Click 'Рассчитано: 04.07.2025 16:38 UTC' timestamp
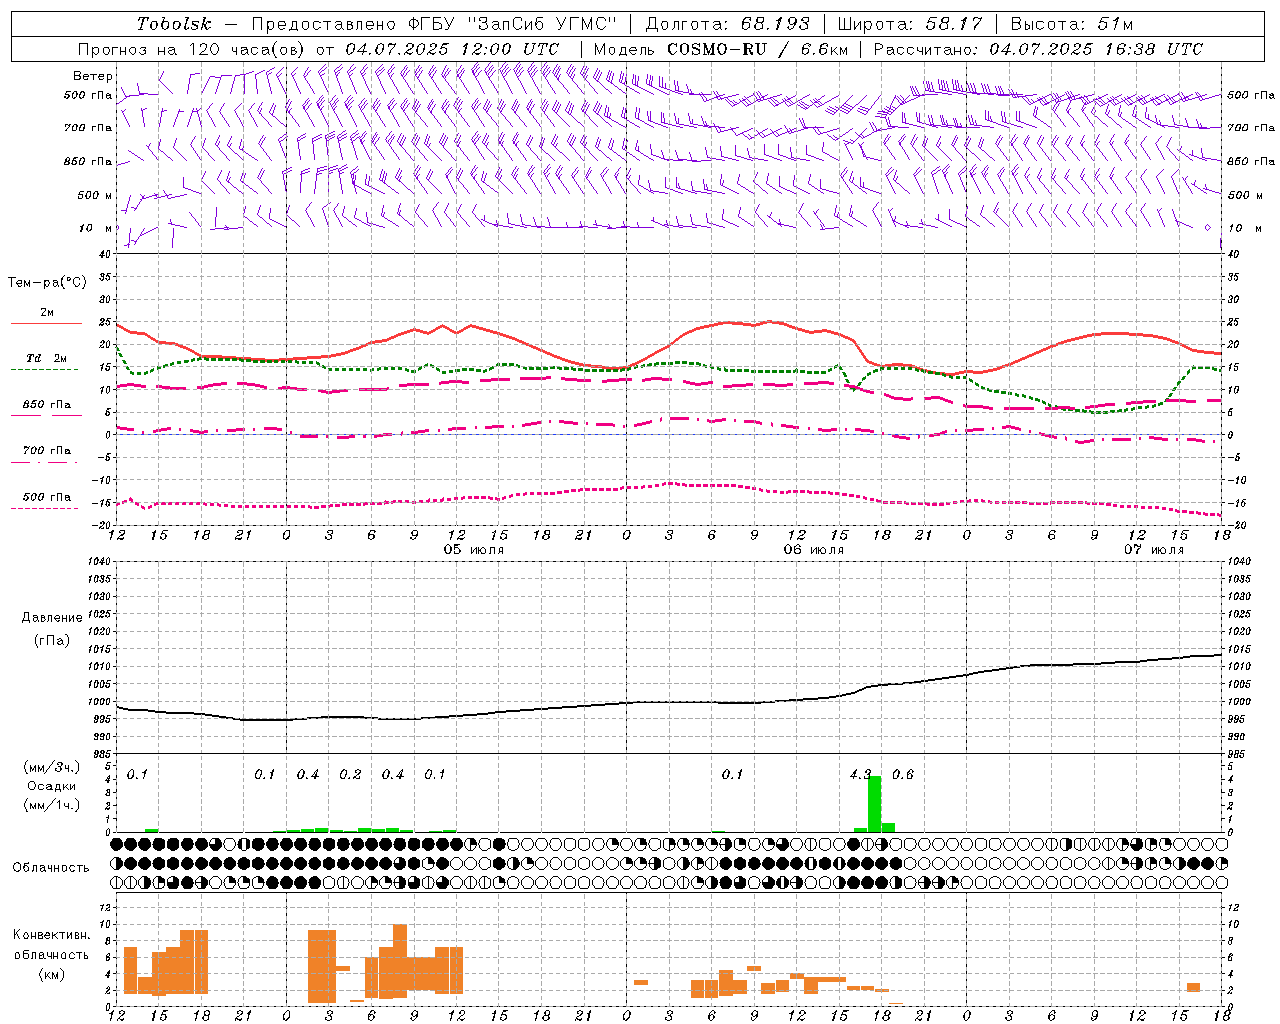Image resolution: width=1280 pixels, height=1024 pixels. (x=1038, y=49)
